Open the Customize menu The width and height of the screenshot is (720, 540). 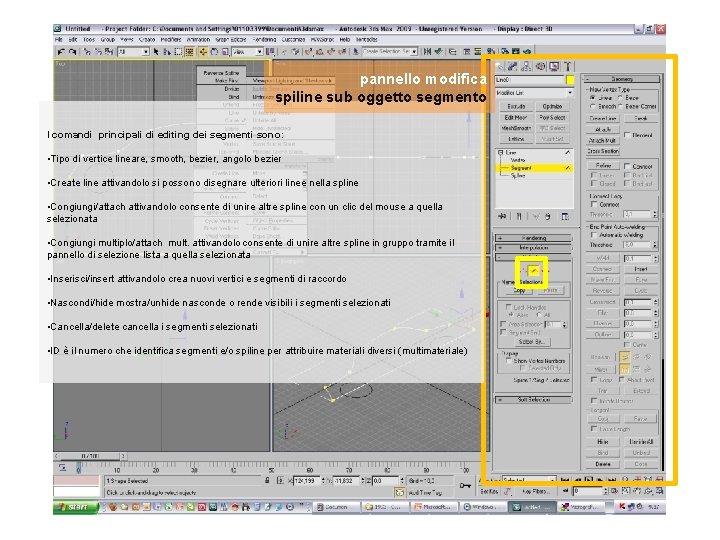[x=293, y=40]
